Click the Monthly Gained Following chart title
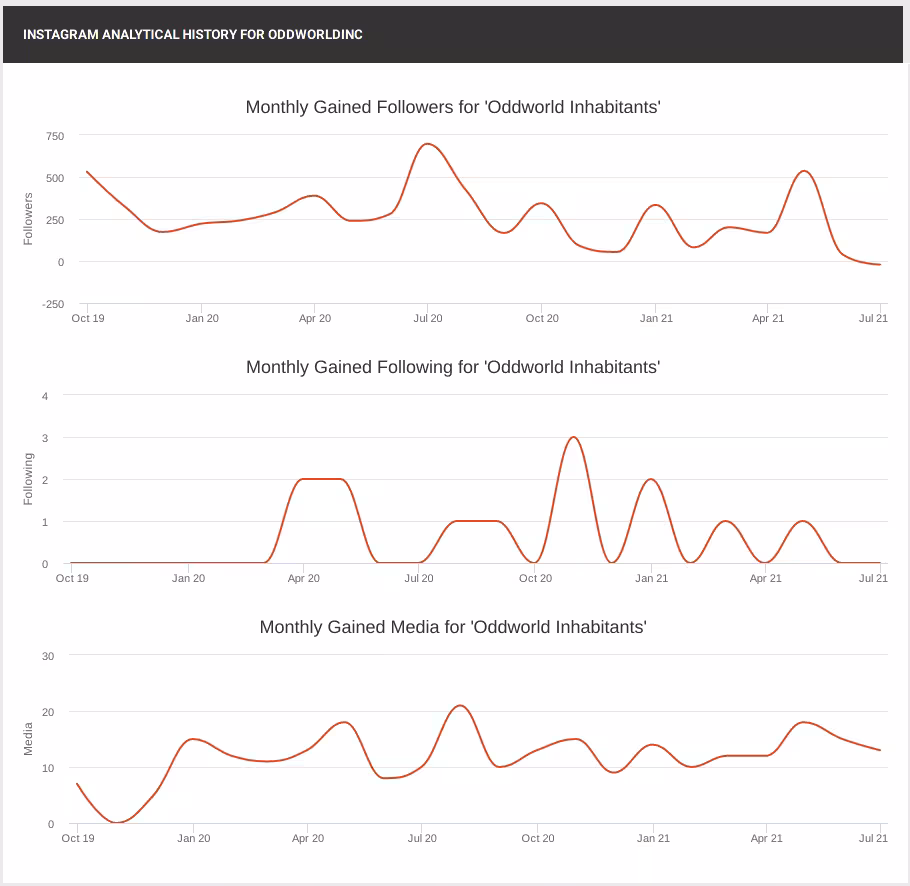This screenshot has width=910, height=886. coord(453,367)
